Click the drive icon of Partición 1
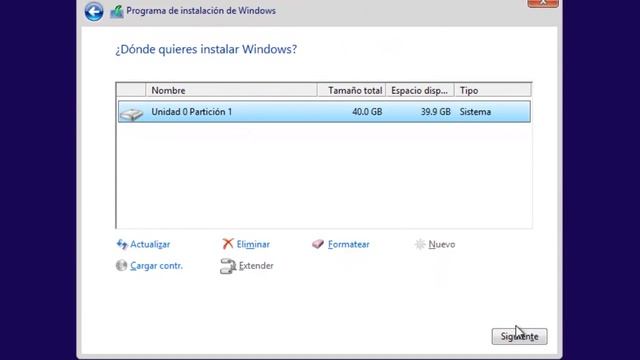640x360 pixels. pyautogui.click(x=131, y=114)
